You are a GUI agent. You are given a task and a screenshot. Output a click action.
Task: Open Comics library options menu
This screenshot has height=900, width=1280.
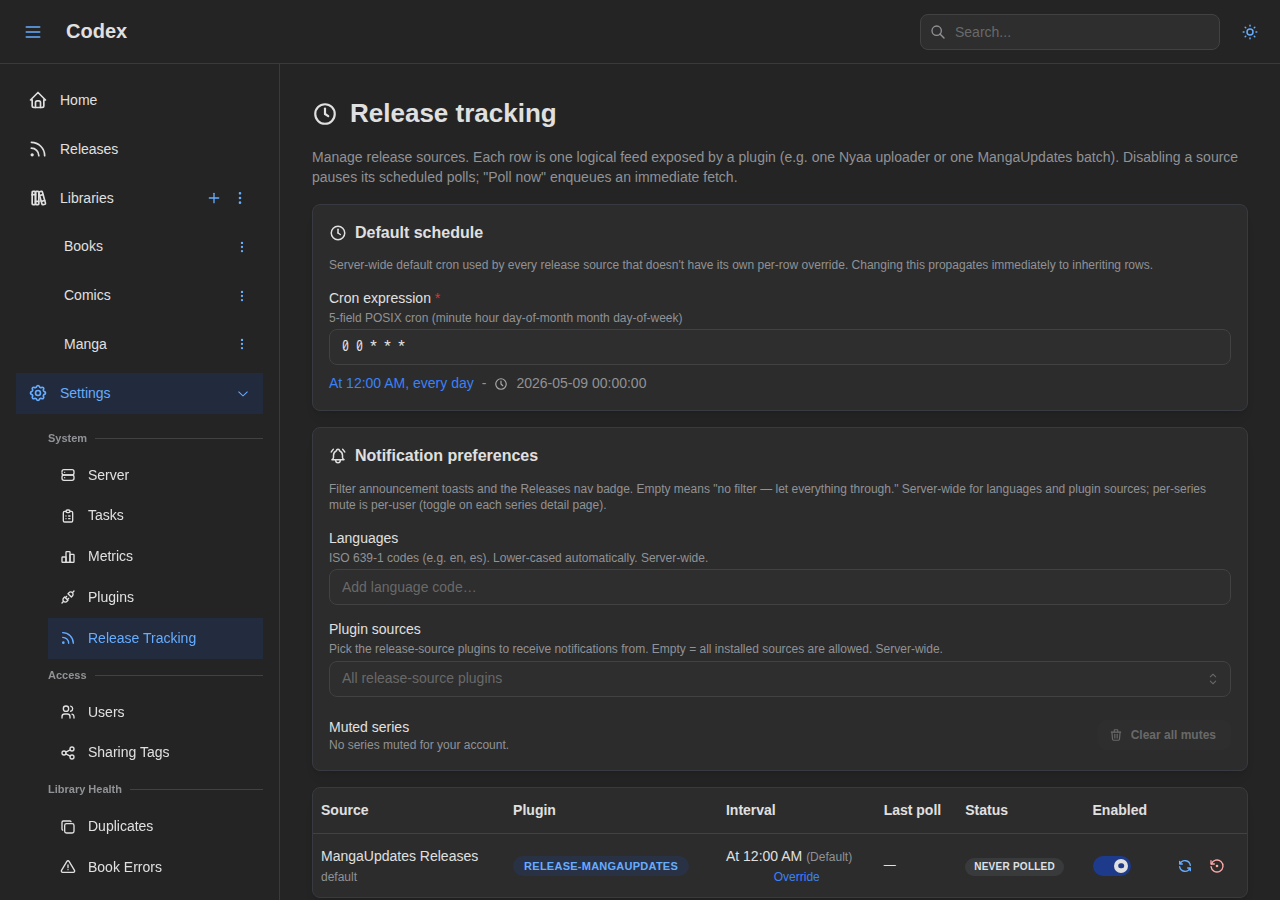pos(241,295)
